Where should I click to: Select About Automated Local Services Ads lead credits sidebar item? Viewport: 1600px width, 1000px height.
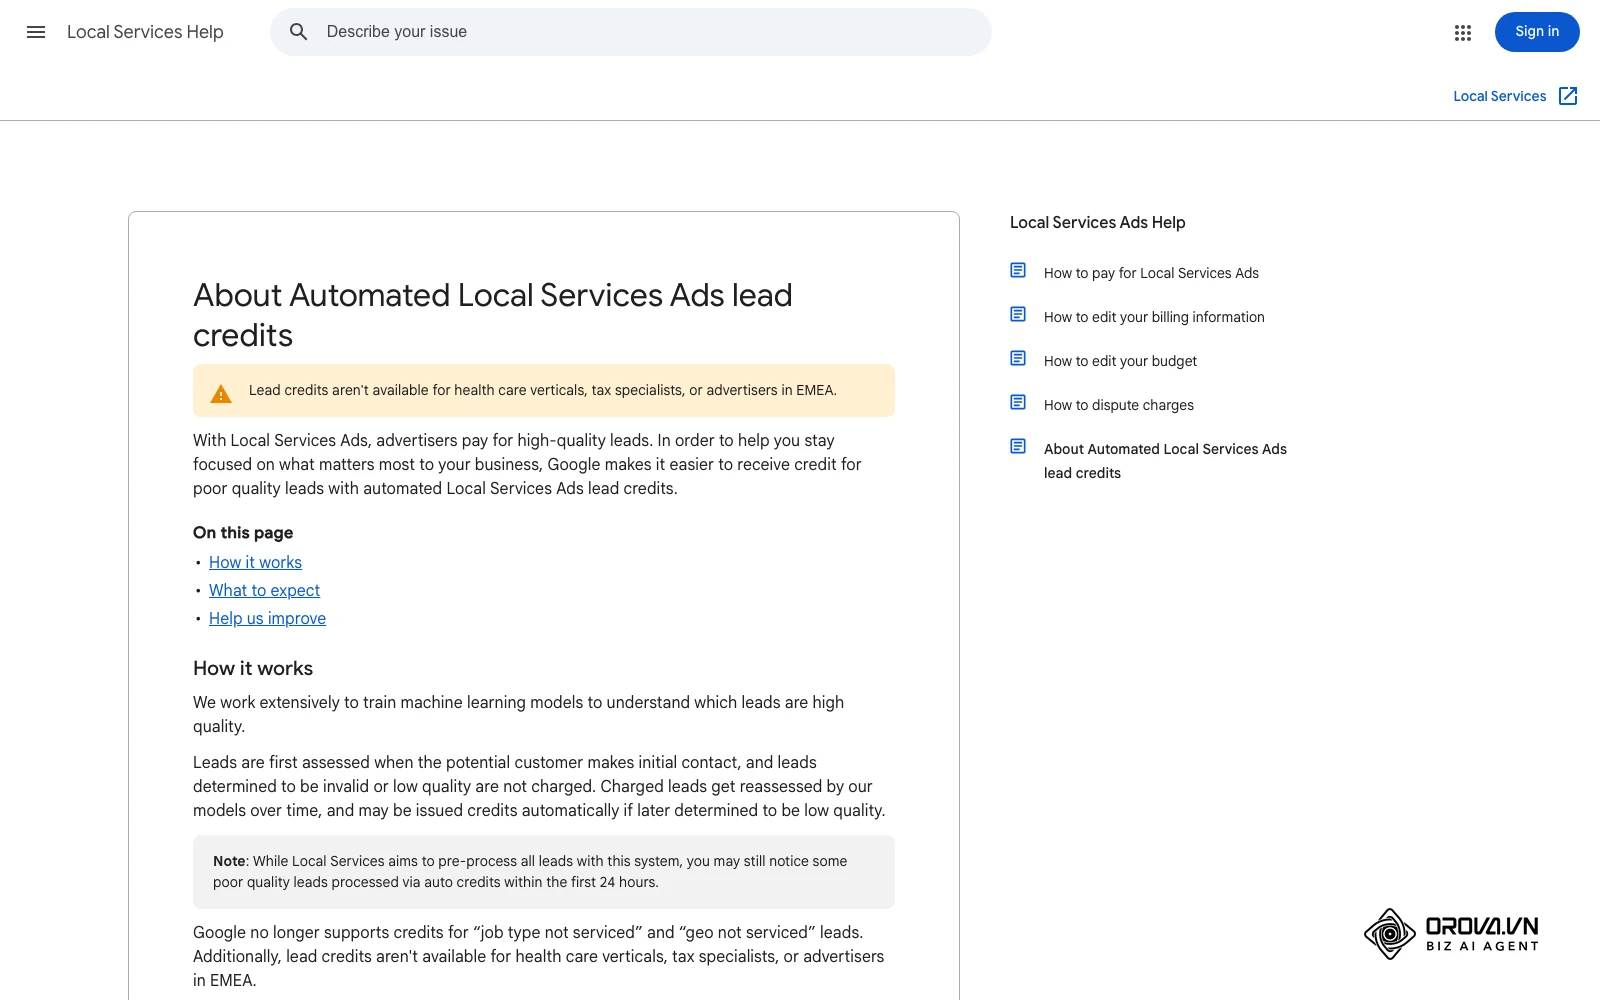1165,461
